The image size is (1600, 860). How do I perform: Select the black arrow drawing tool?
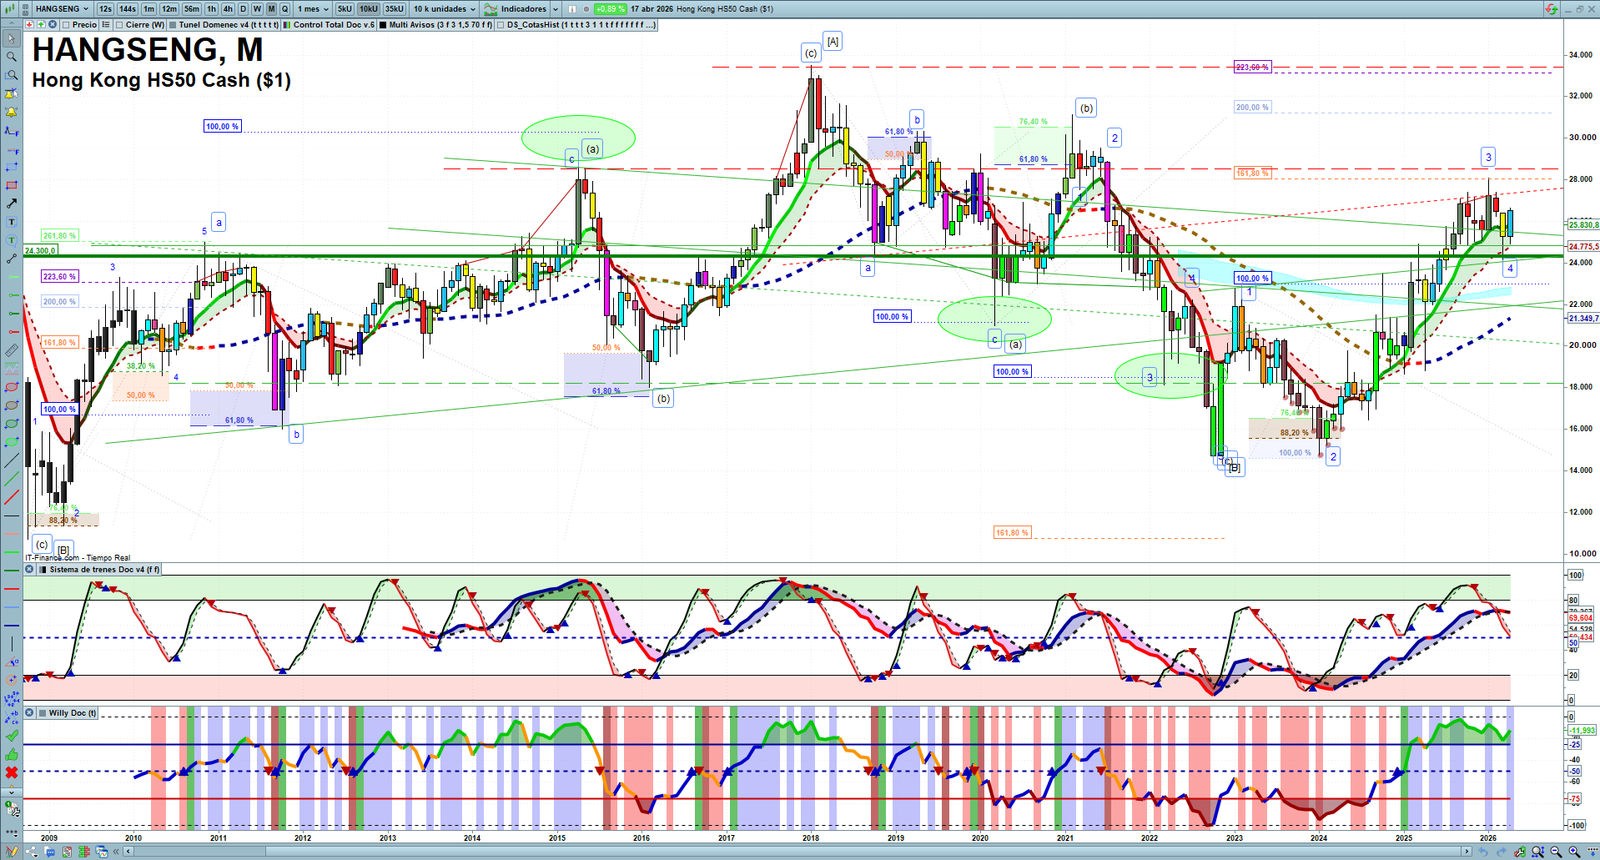11,203
